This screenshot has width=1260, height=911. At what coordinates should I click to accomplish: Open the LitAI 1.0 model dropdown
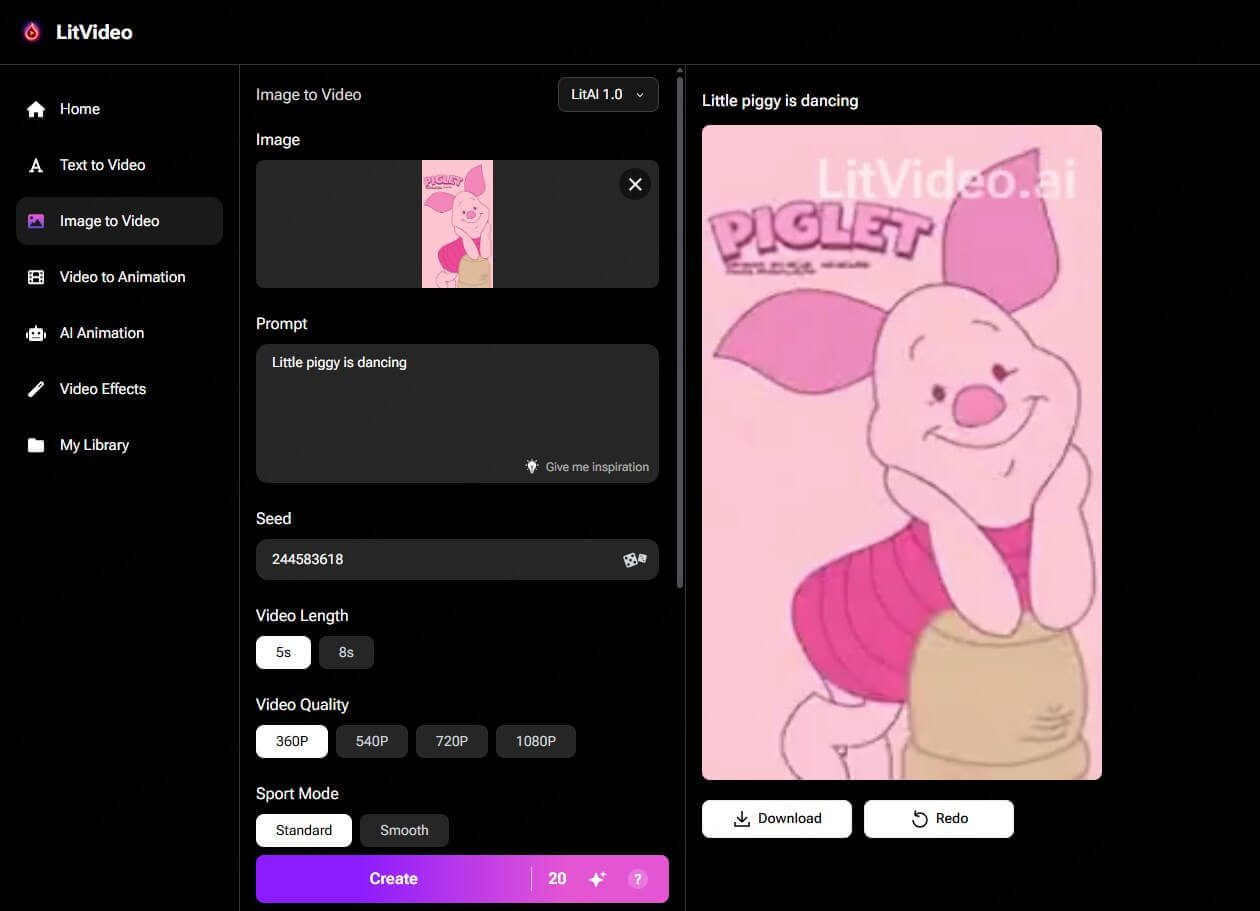pyautogui.click(x=608, y=94)
